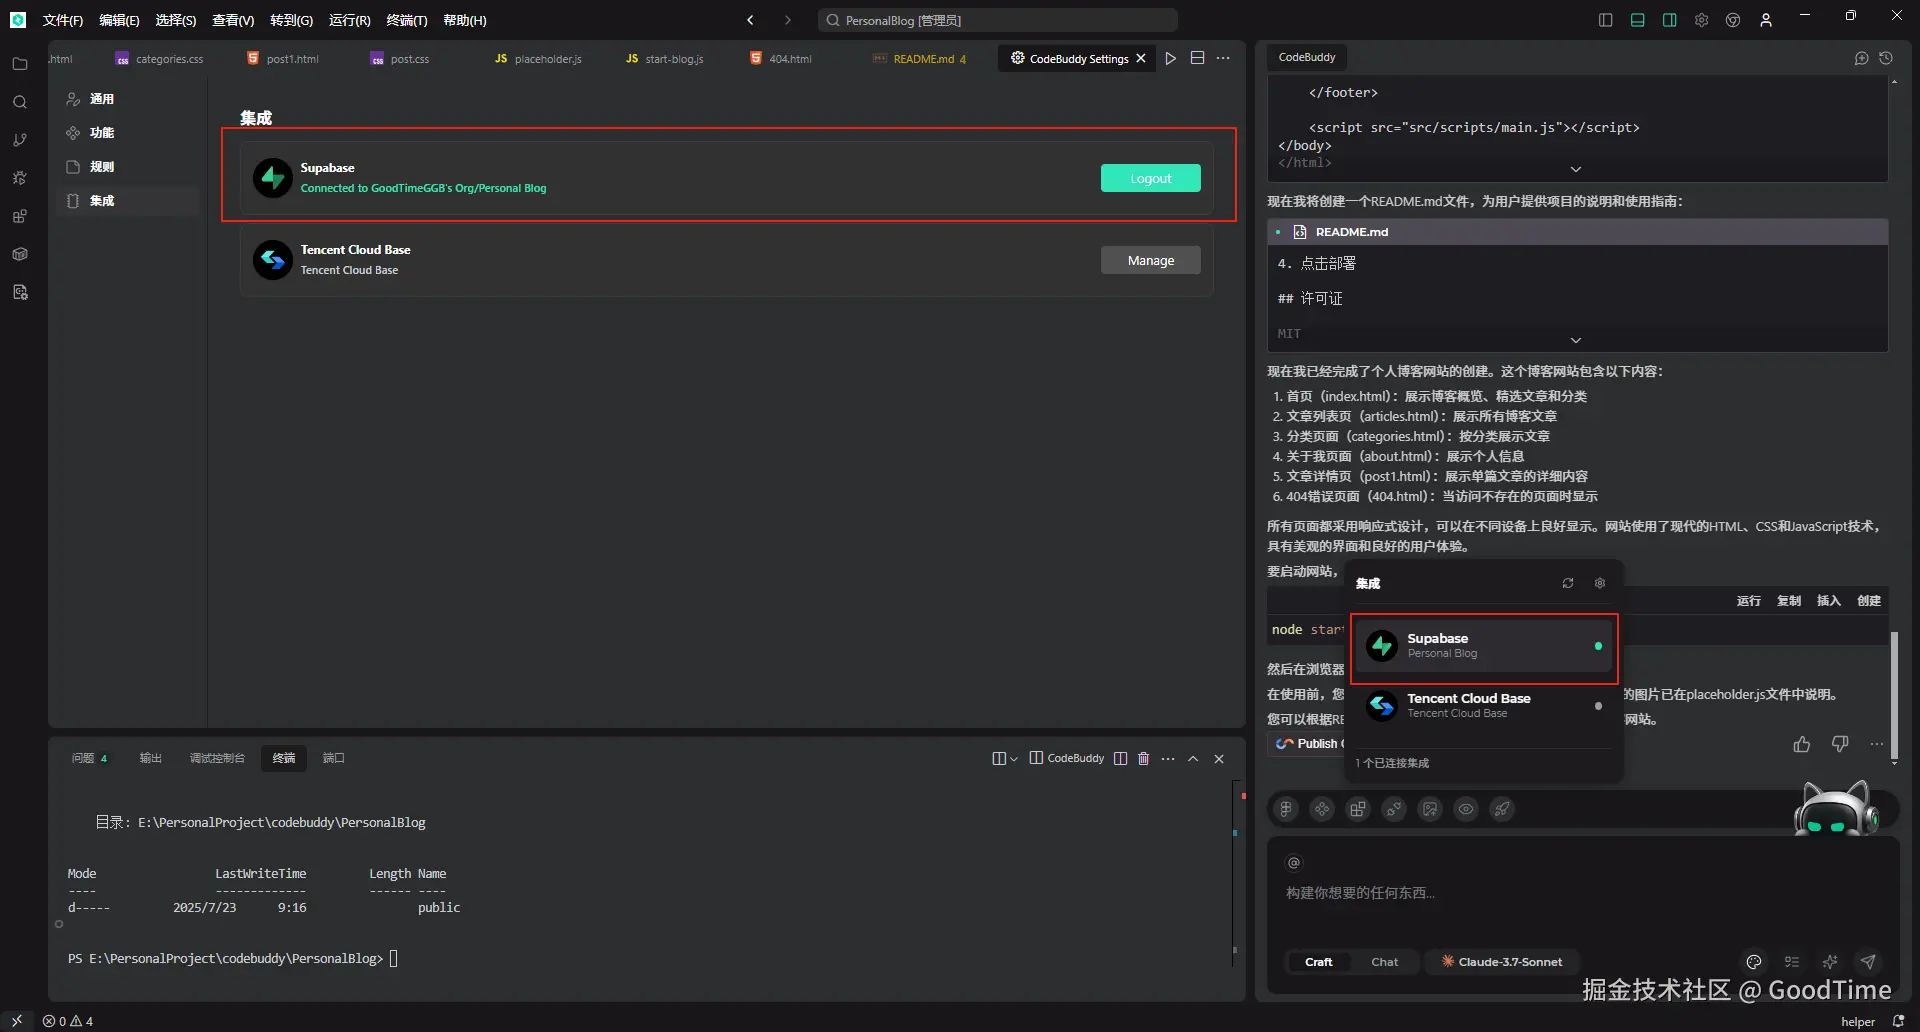Click the rocket deploy icon in chat toolbar

[1502, 809]
